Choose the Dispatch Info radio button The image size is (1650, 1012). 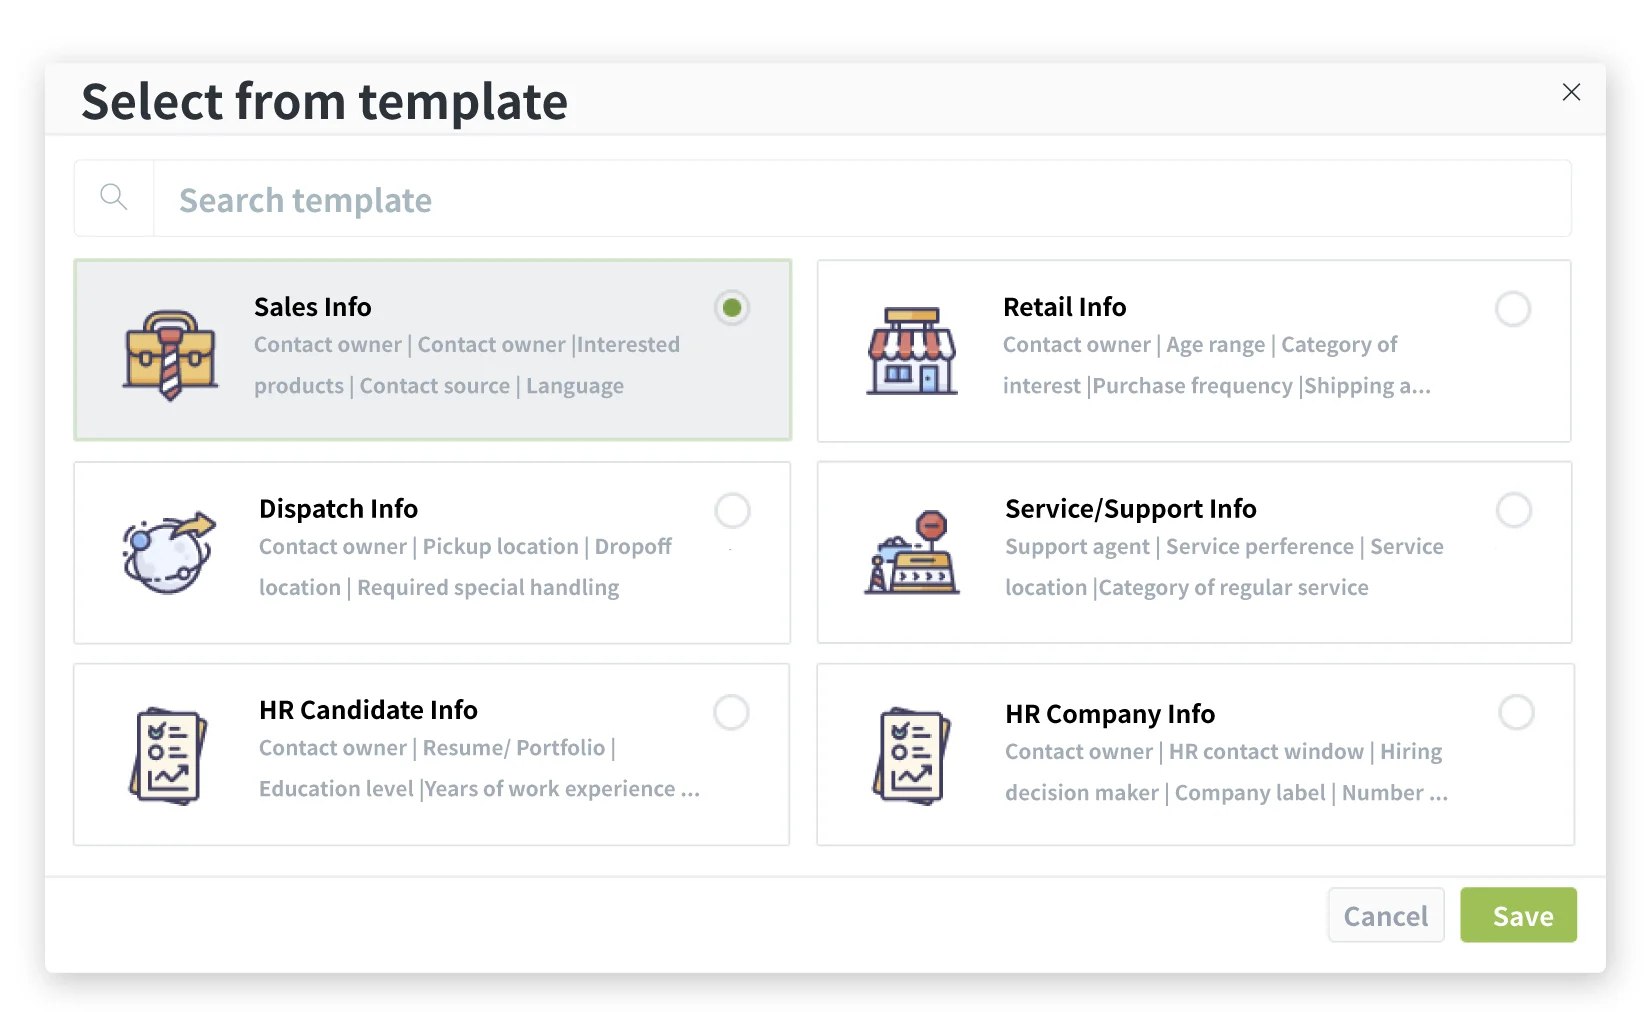732,511
